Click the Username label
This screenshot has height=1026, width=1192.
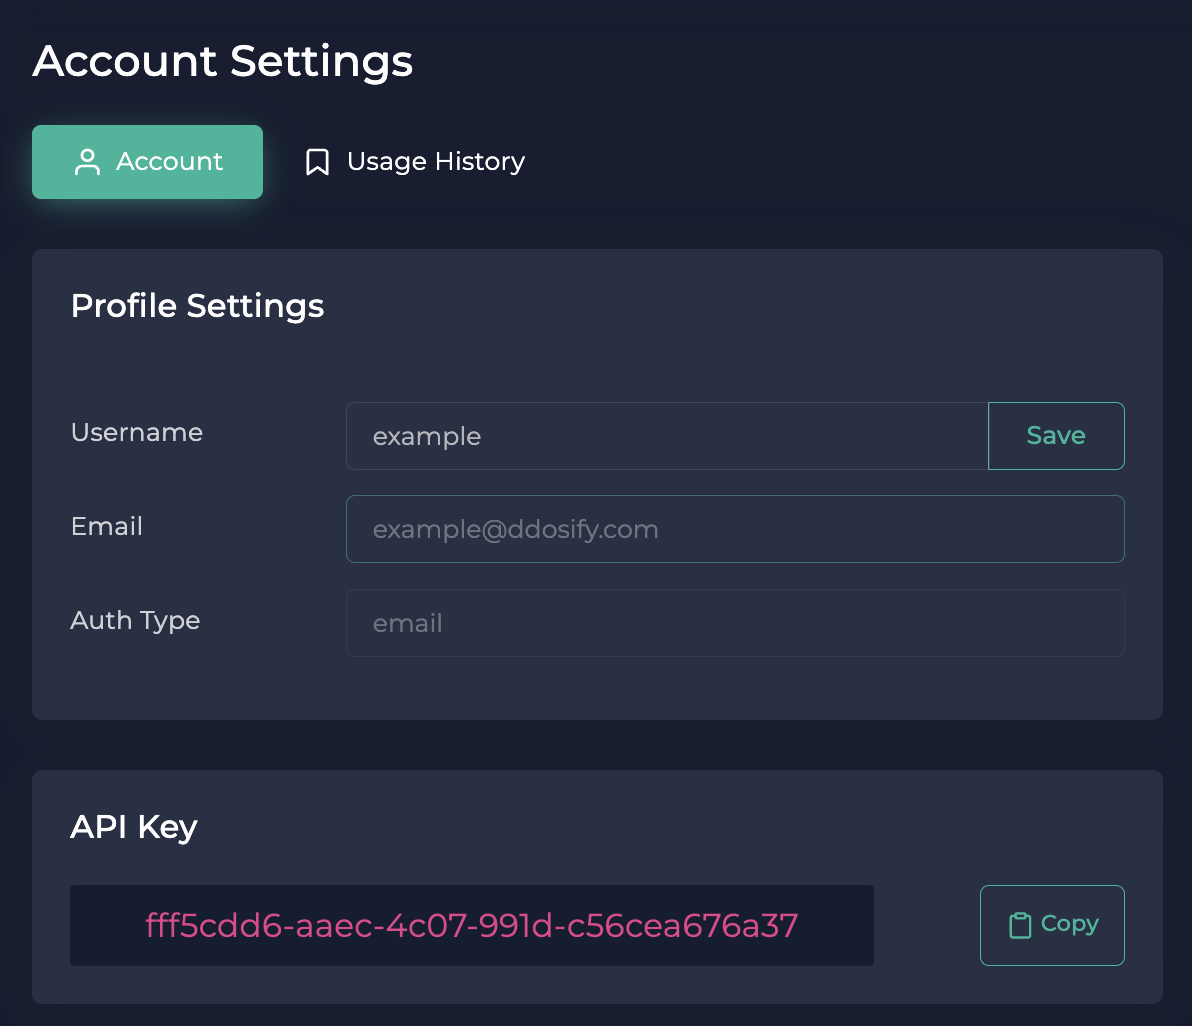click(x=137, y=432)
